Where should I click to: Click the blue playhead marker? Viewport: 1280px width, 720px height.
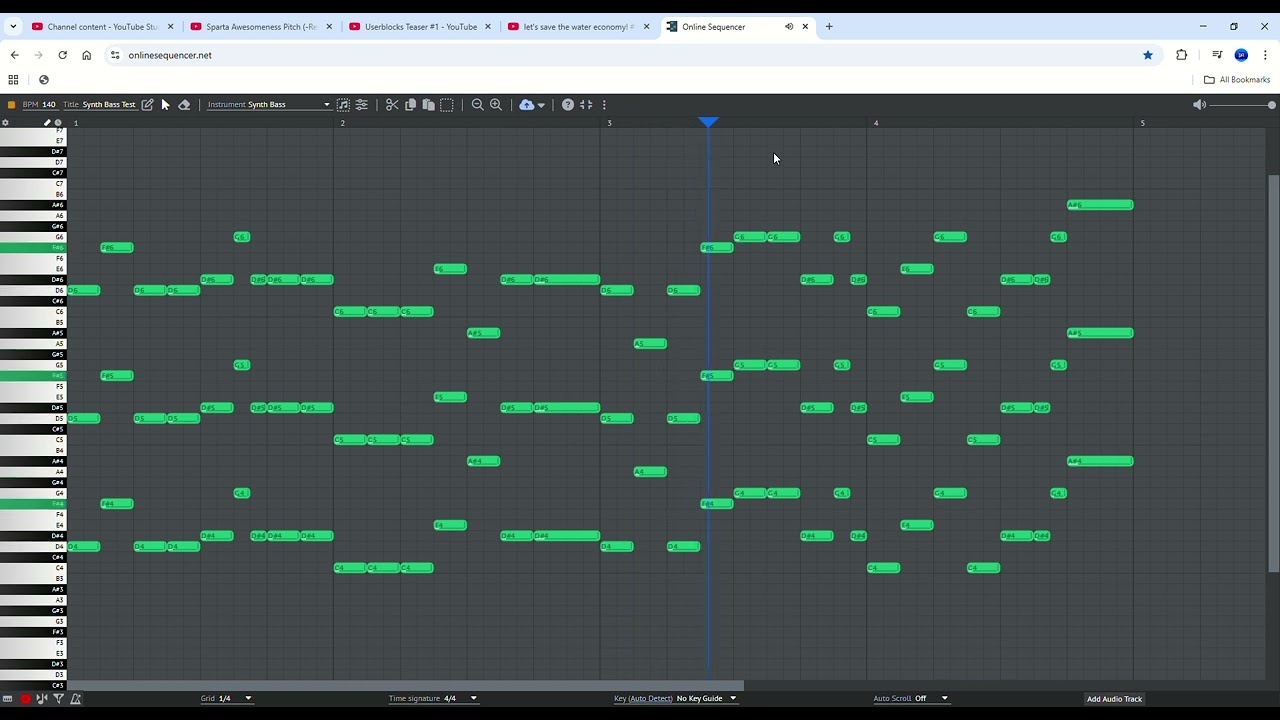point(708,122)
